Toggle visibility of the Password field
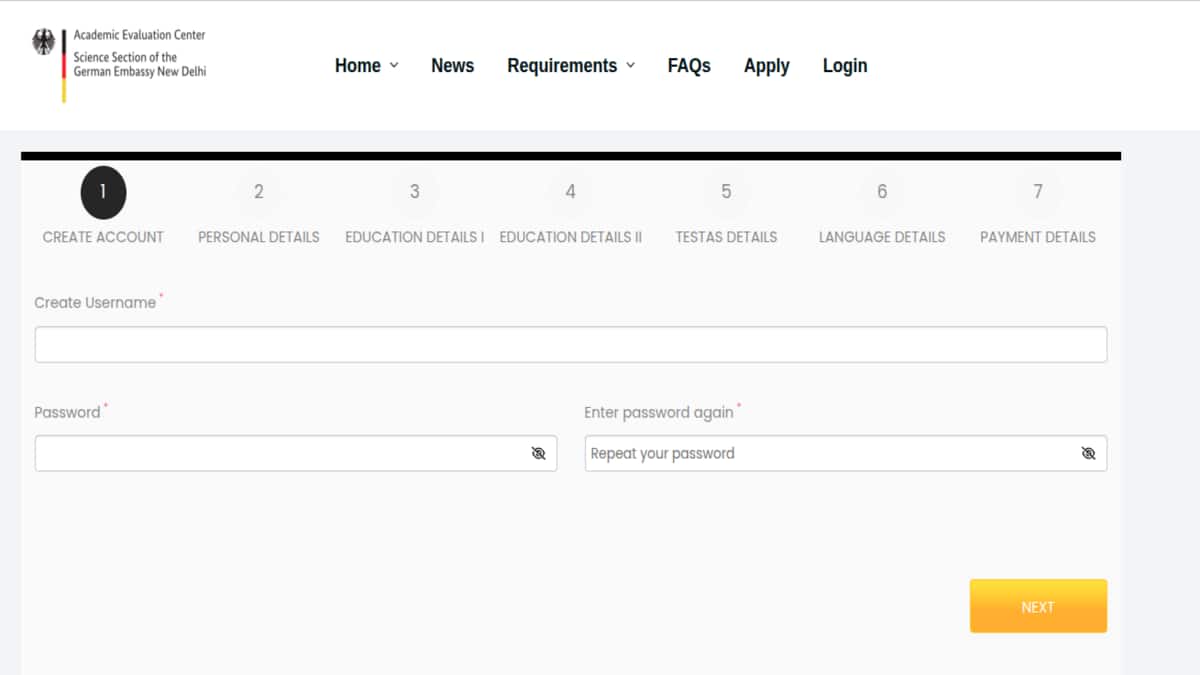1200x675 pixels. click(x=538, y=453)
